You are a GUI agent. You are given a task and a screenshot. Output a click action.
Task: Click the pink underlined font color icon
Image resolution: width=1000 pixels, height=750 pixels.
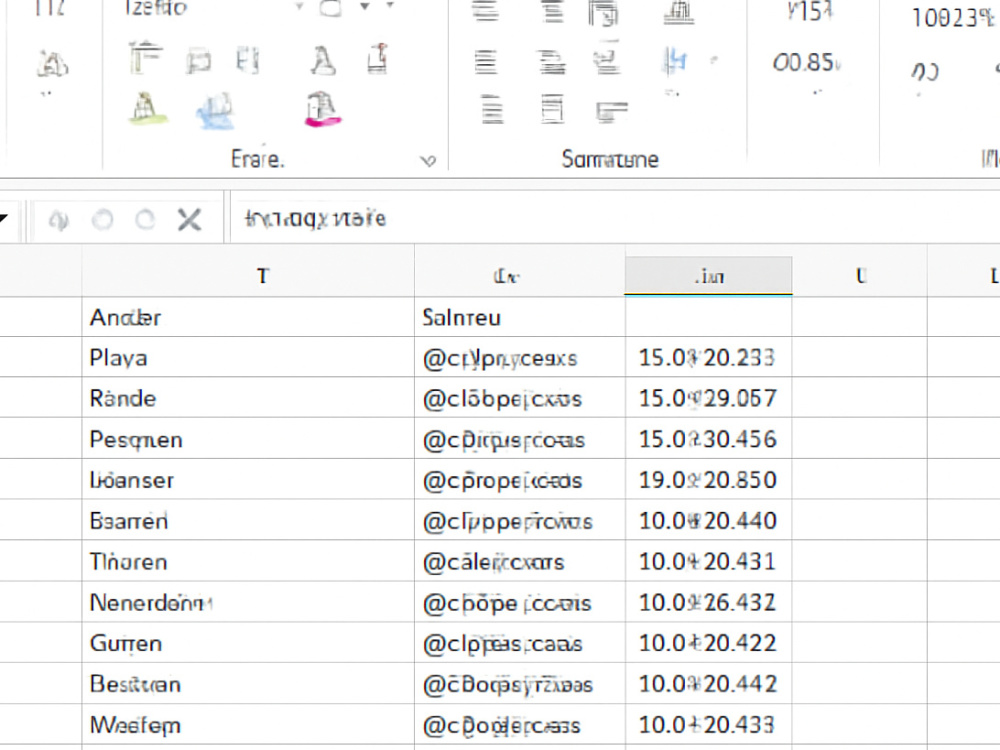click(322, 109)
